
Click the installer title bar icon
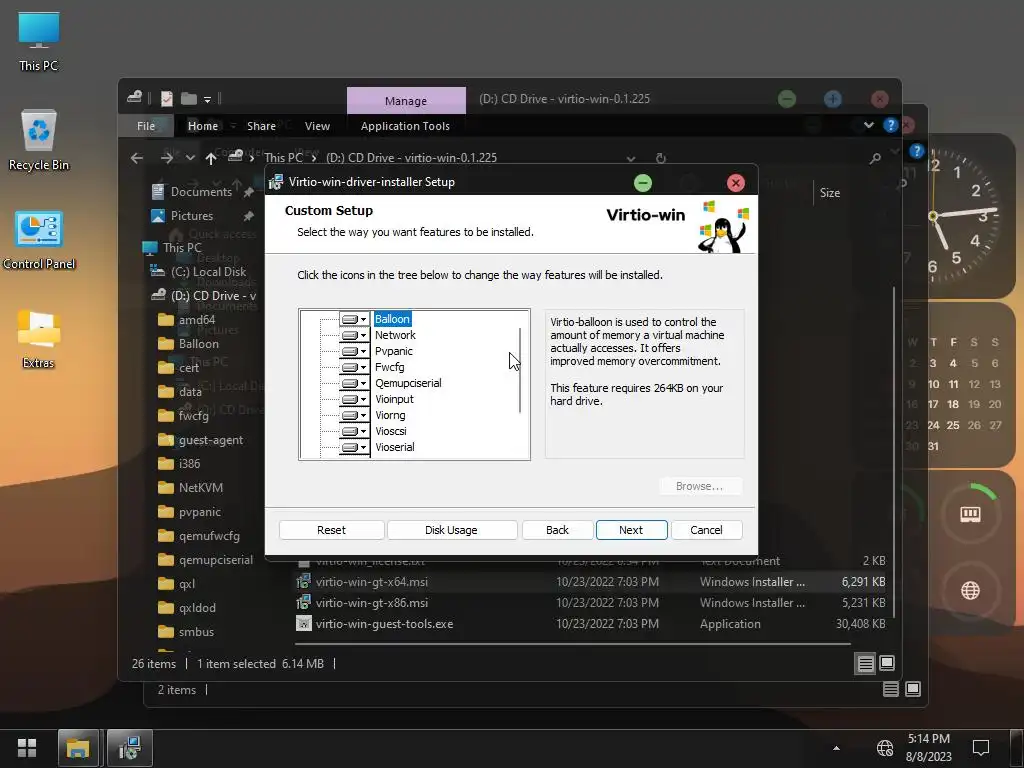pos(276,182)
